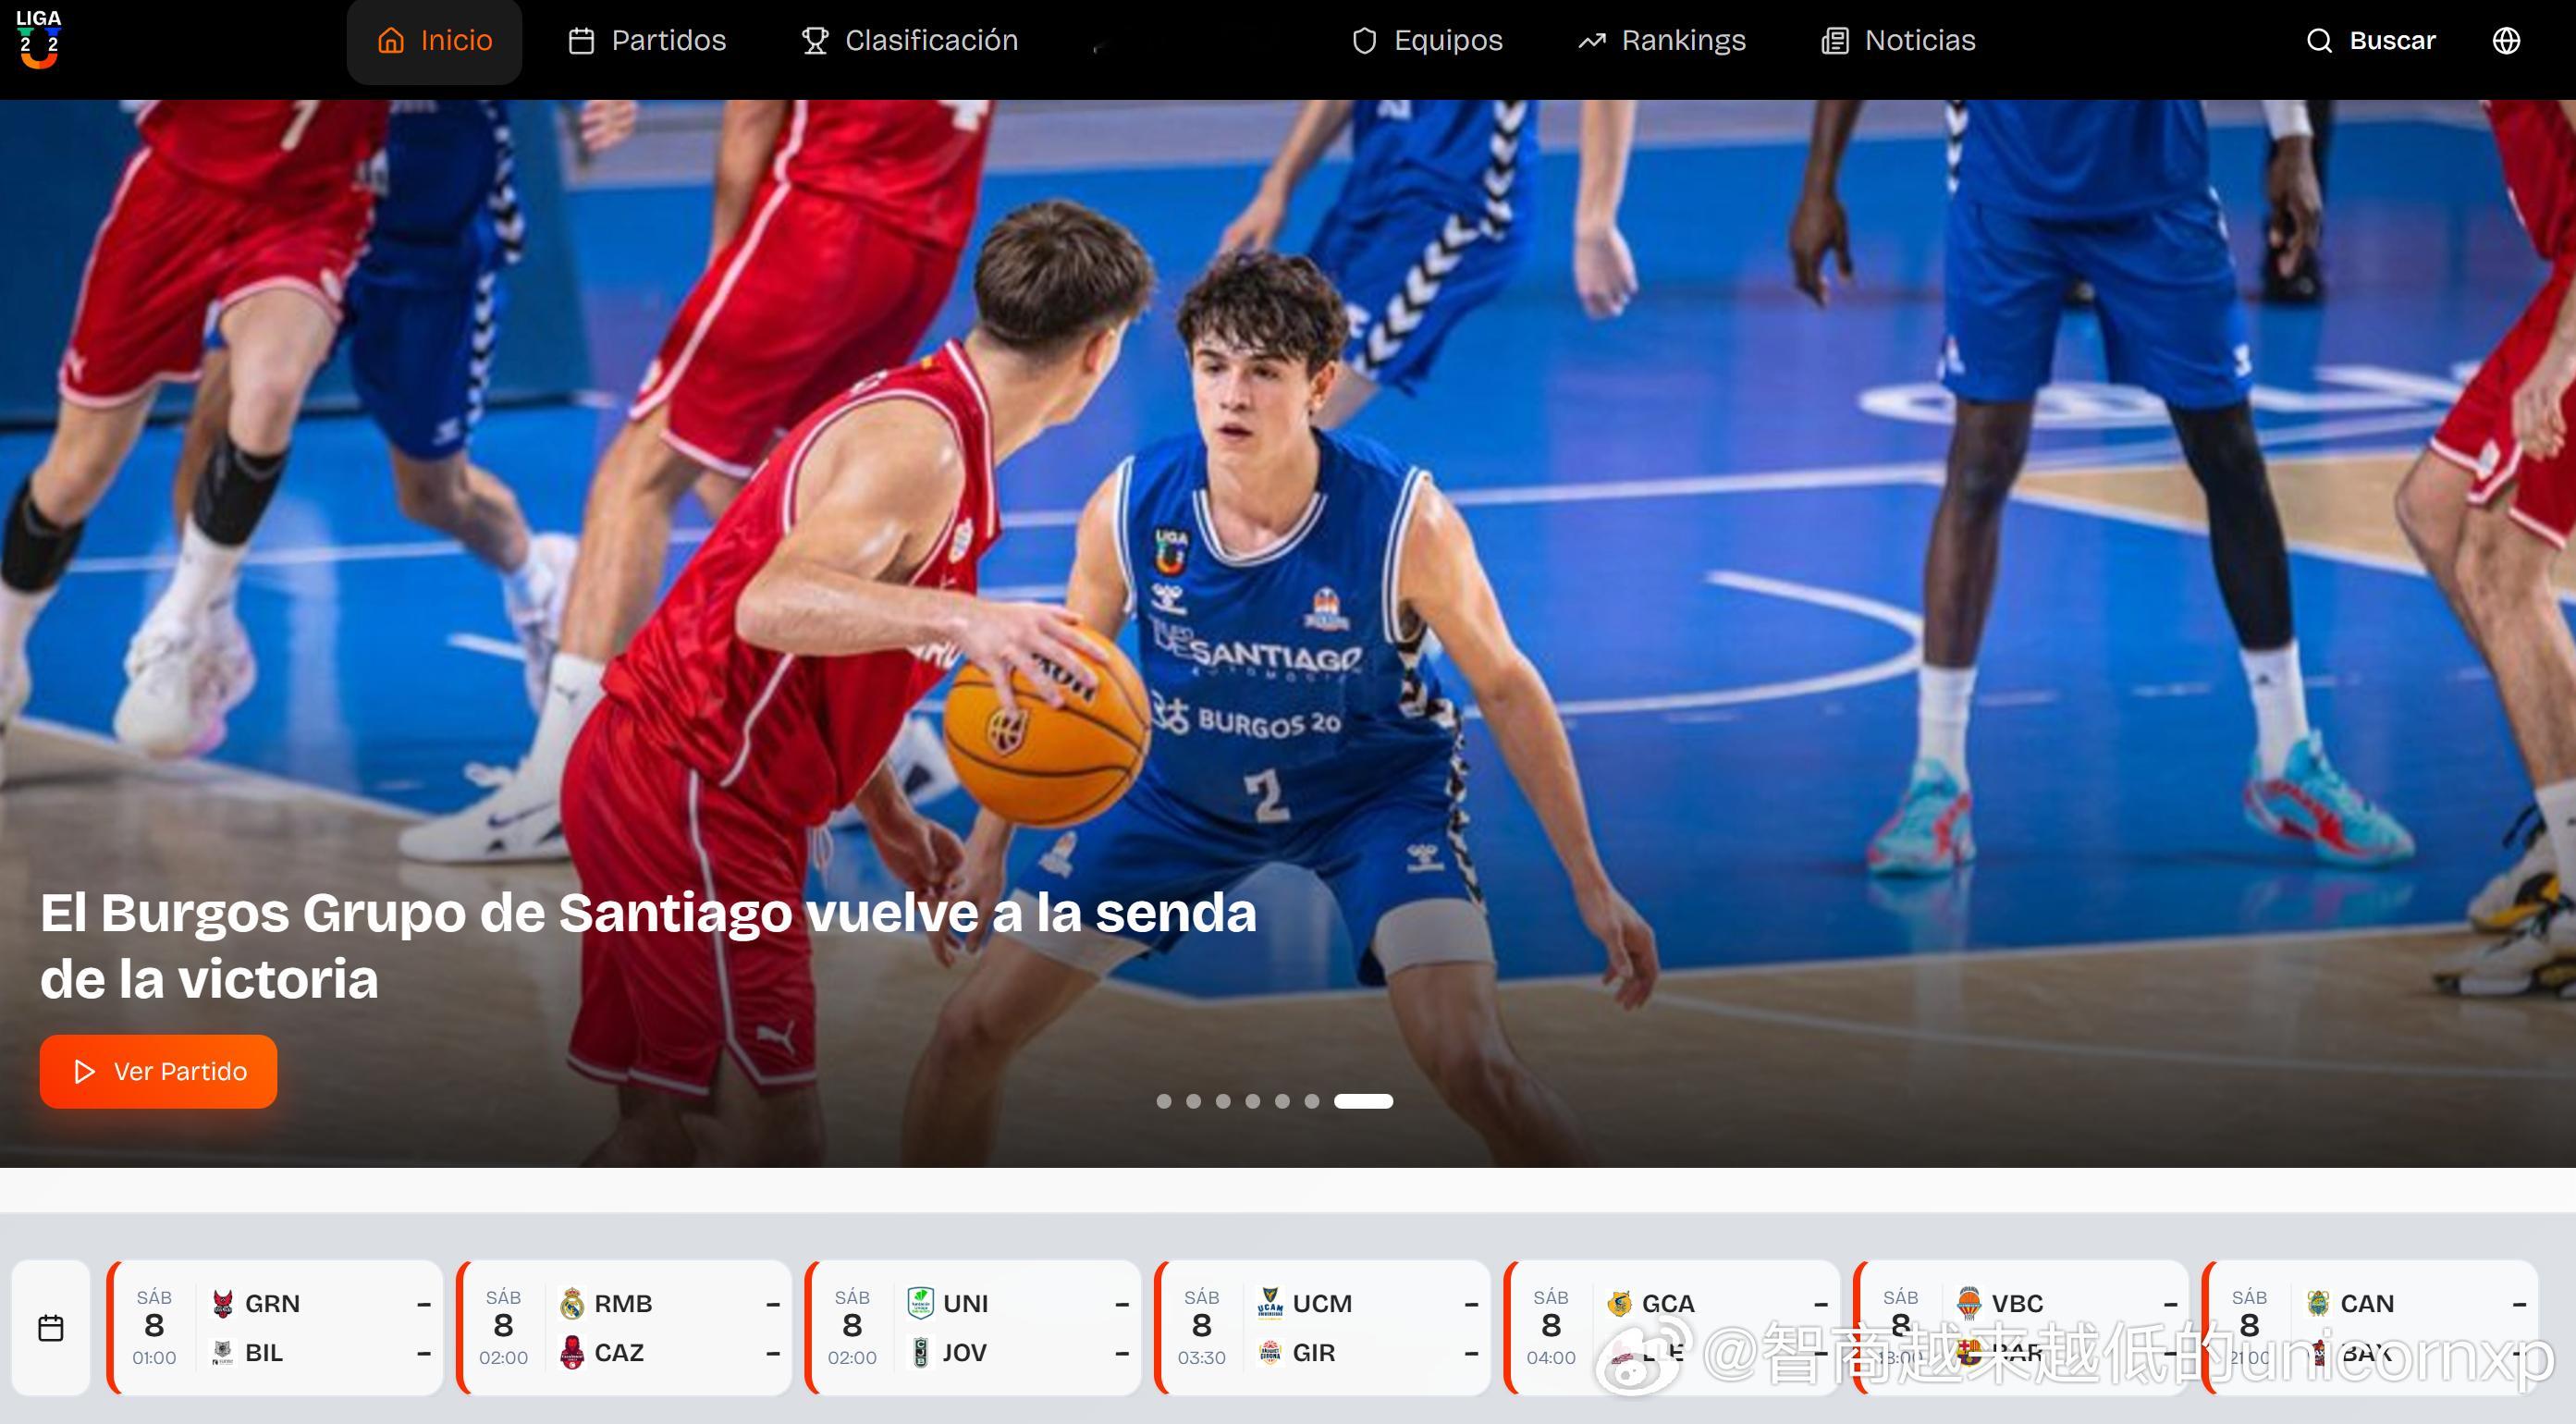This screenshot has width=2576, height=1424.
Task: Click the UCAM crest next to UCM
Action: point(1270,1303)
